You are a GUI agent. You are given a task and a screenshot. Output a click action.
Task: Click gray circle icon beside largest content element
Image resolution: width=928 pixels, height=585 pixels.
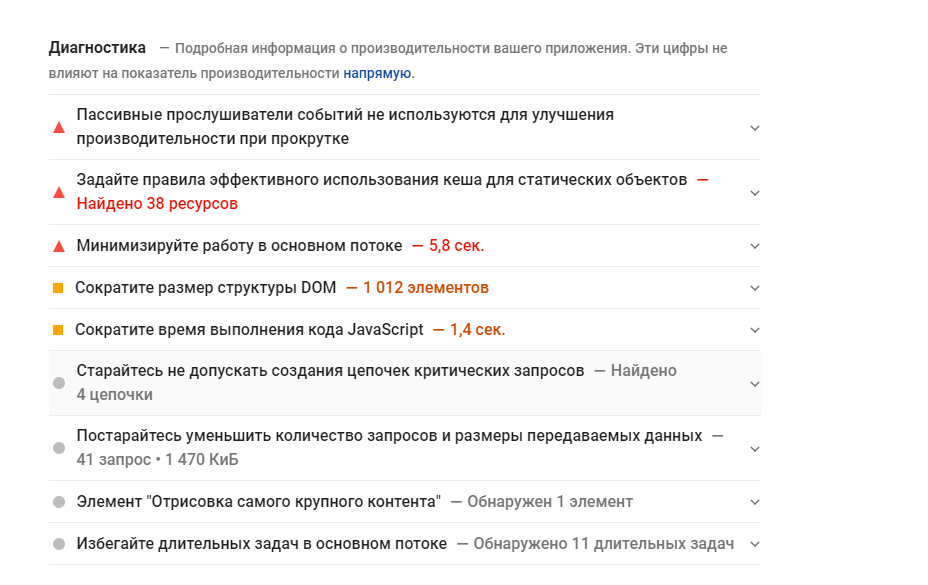point(59,502)
